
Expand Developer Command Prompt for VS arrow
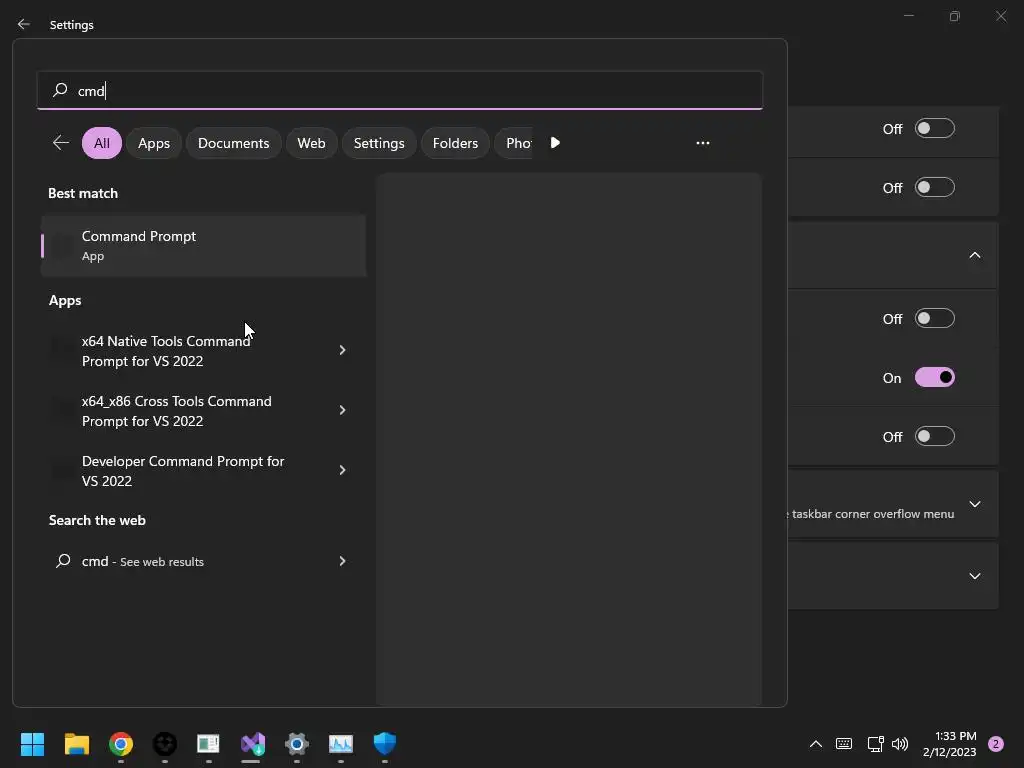click(x=342, y=470)
